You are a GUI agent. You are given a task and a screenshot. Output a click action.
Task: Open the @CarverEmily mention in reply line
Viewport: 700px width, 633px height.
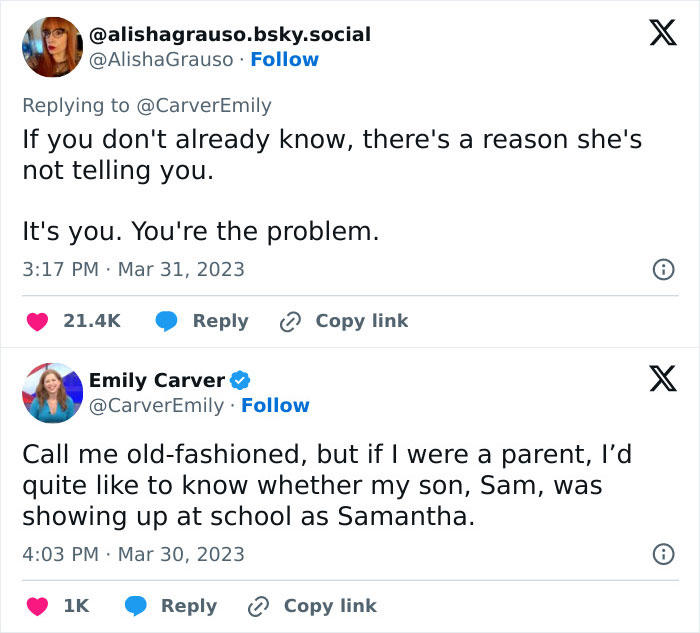click(204, 105)
